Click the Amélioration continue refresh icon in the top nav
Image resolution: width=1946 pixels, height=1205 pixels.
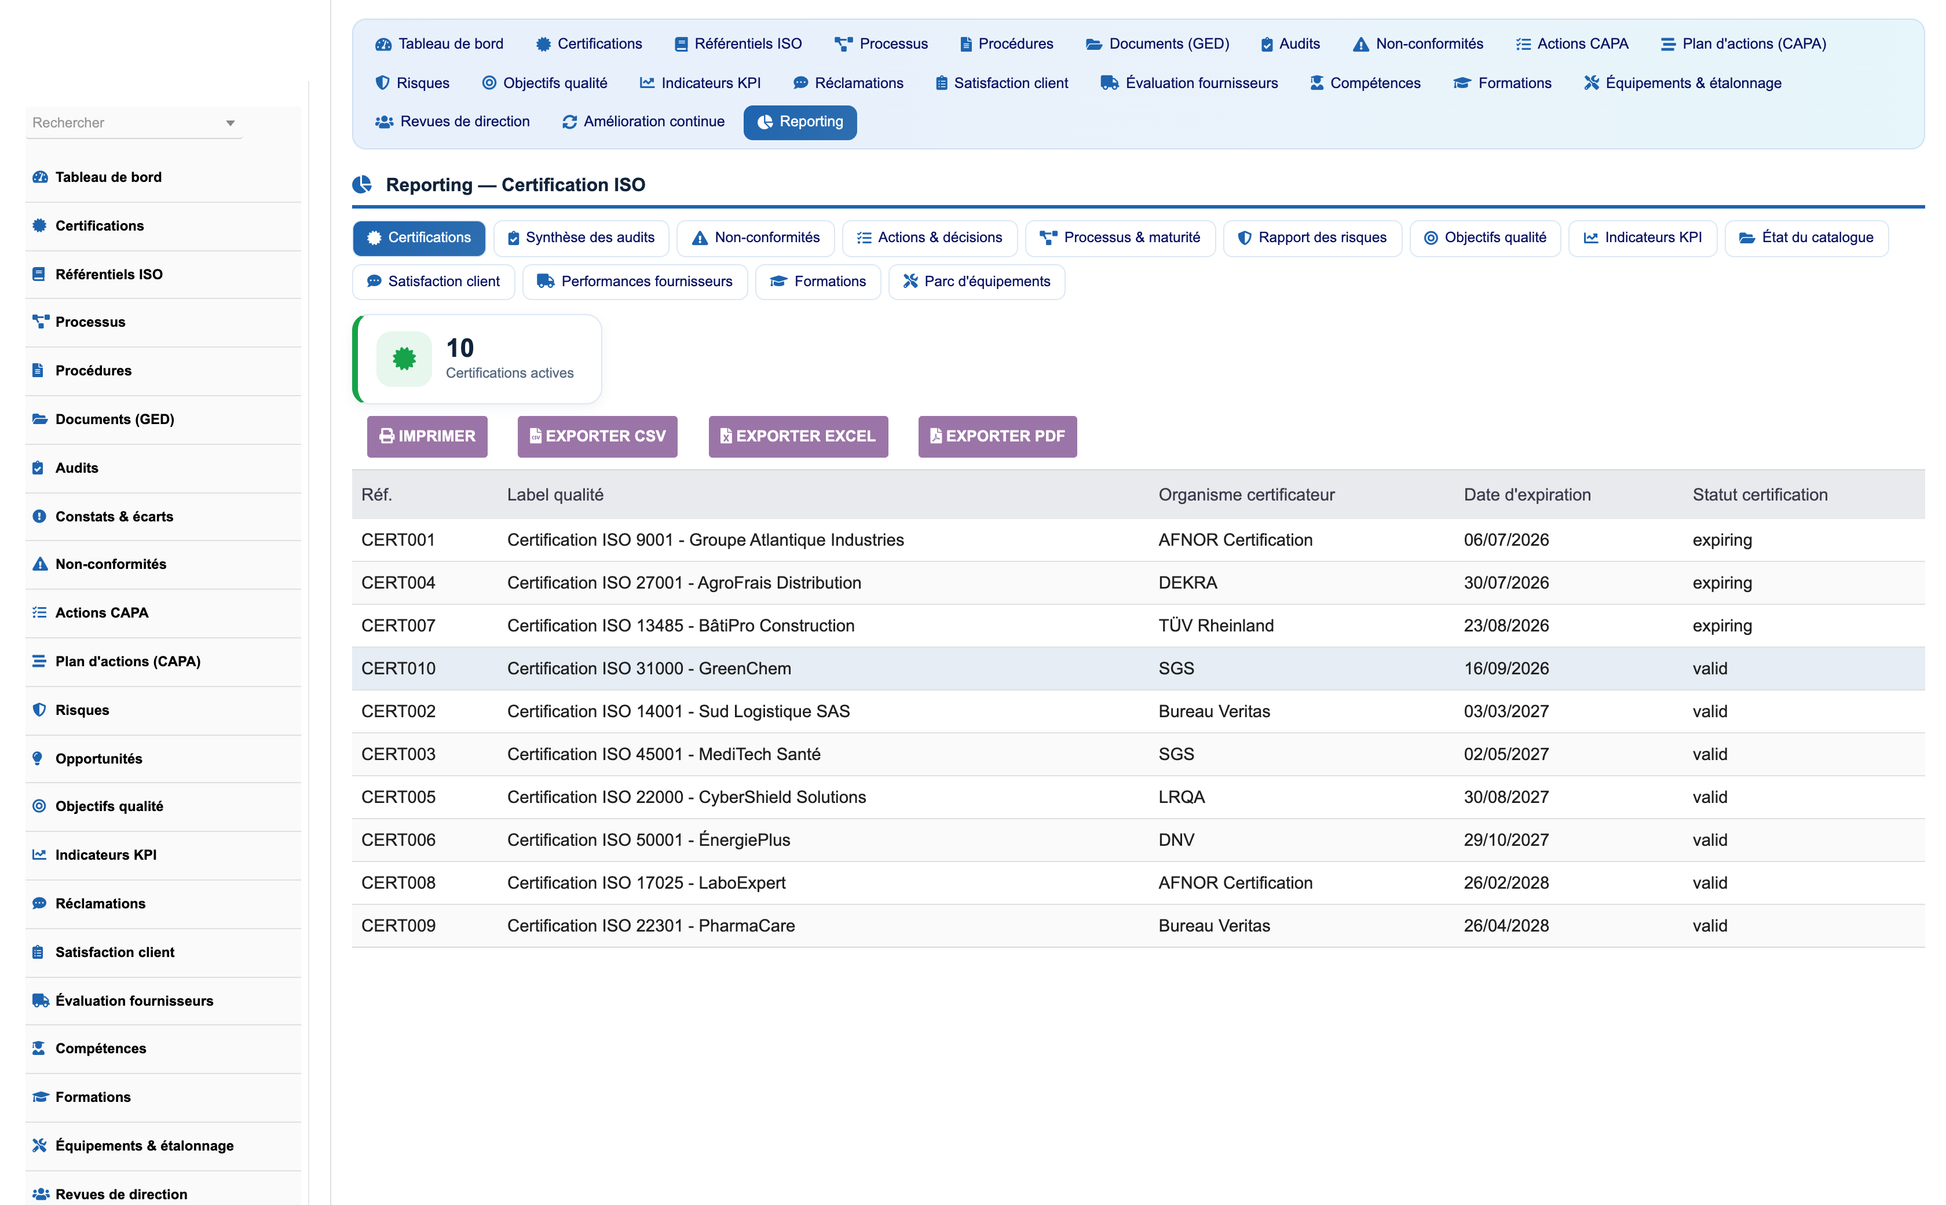(570, 122)
